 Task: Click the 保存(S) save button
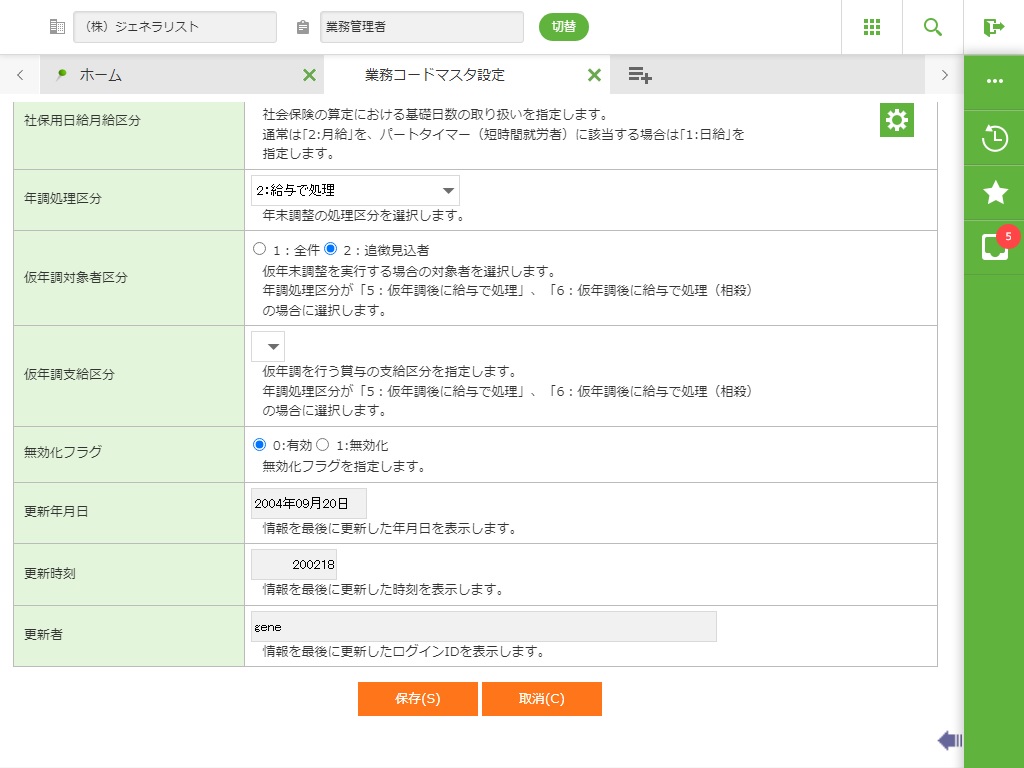pos(417,699)
